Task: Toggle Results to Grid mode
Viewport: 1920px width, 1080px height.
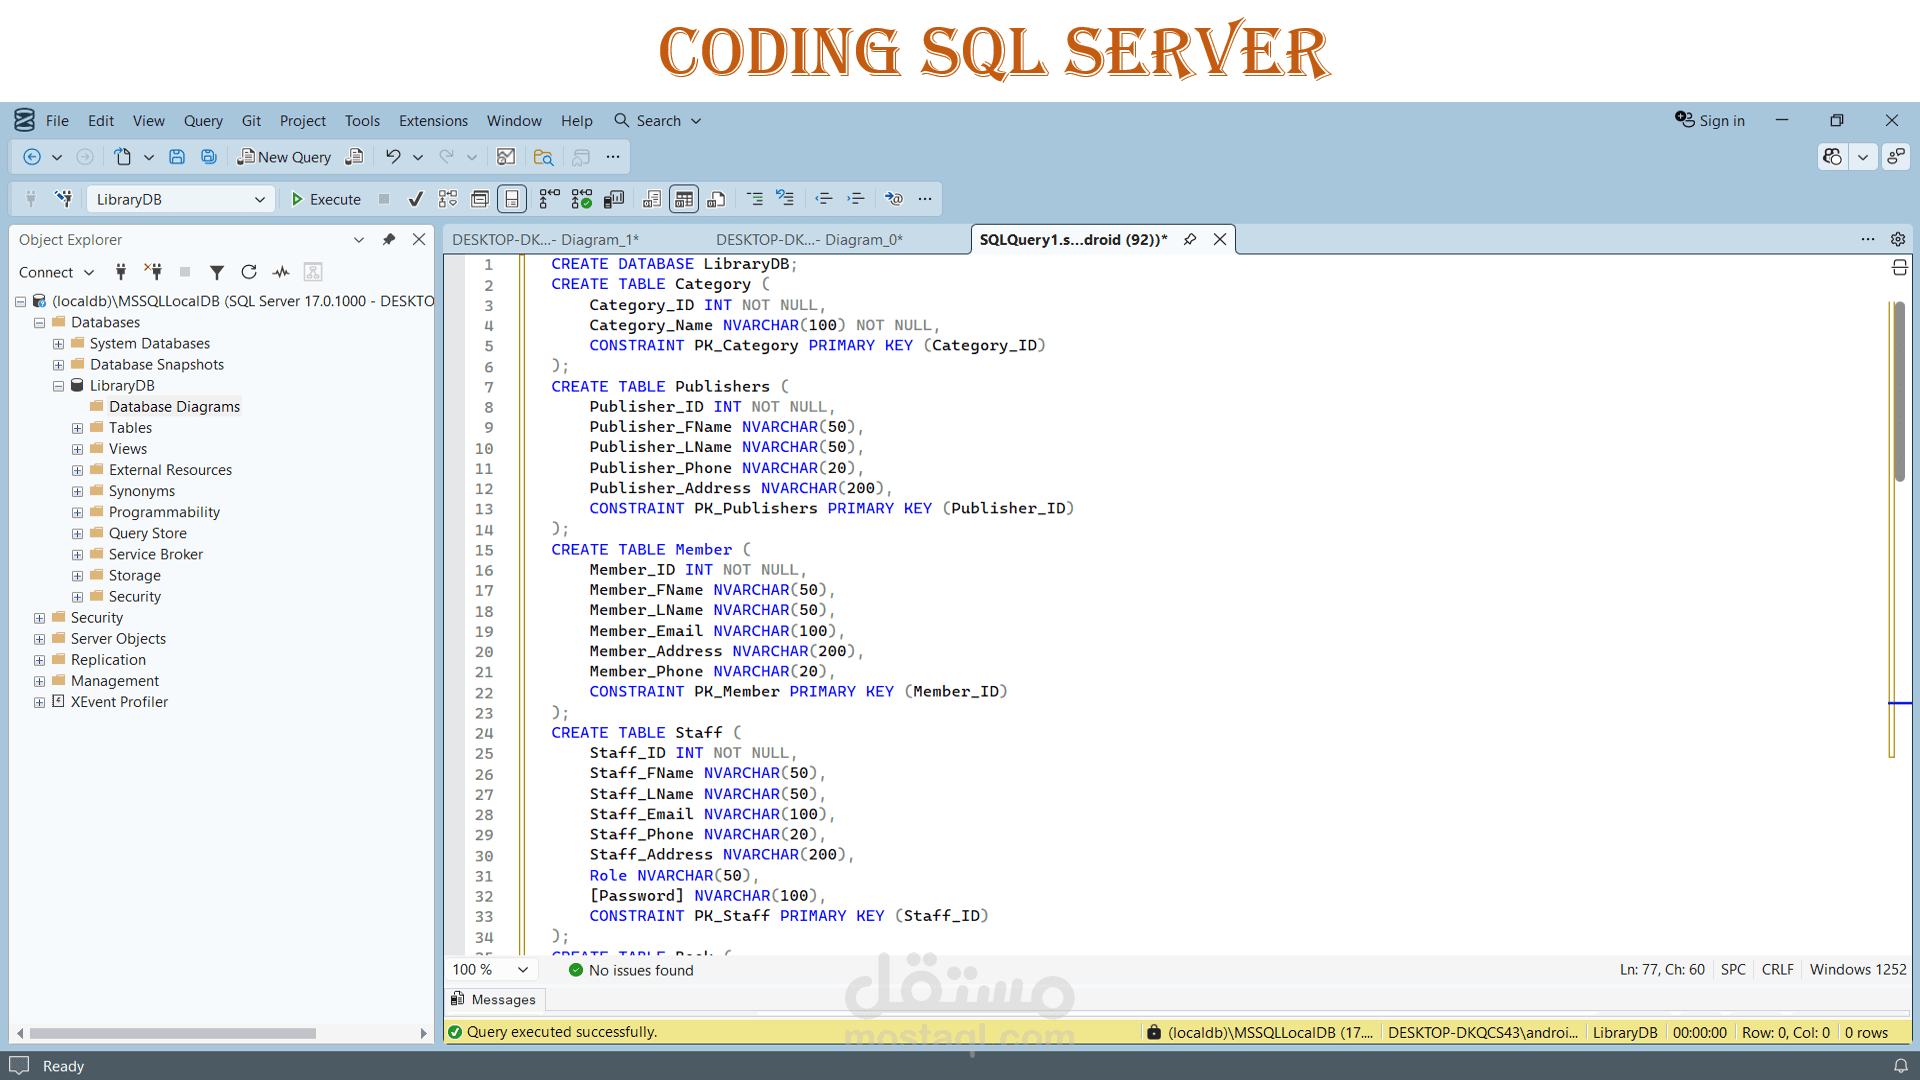Action: [x=684, y=199]
